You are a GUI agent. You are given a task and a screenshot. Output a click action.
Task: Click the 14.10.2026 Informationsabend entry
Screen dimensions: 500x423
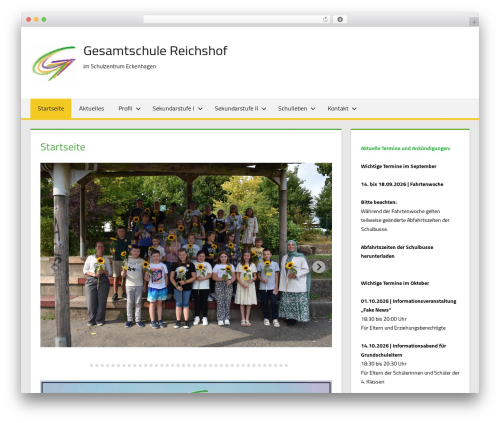coord(403,350)
